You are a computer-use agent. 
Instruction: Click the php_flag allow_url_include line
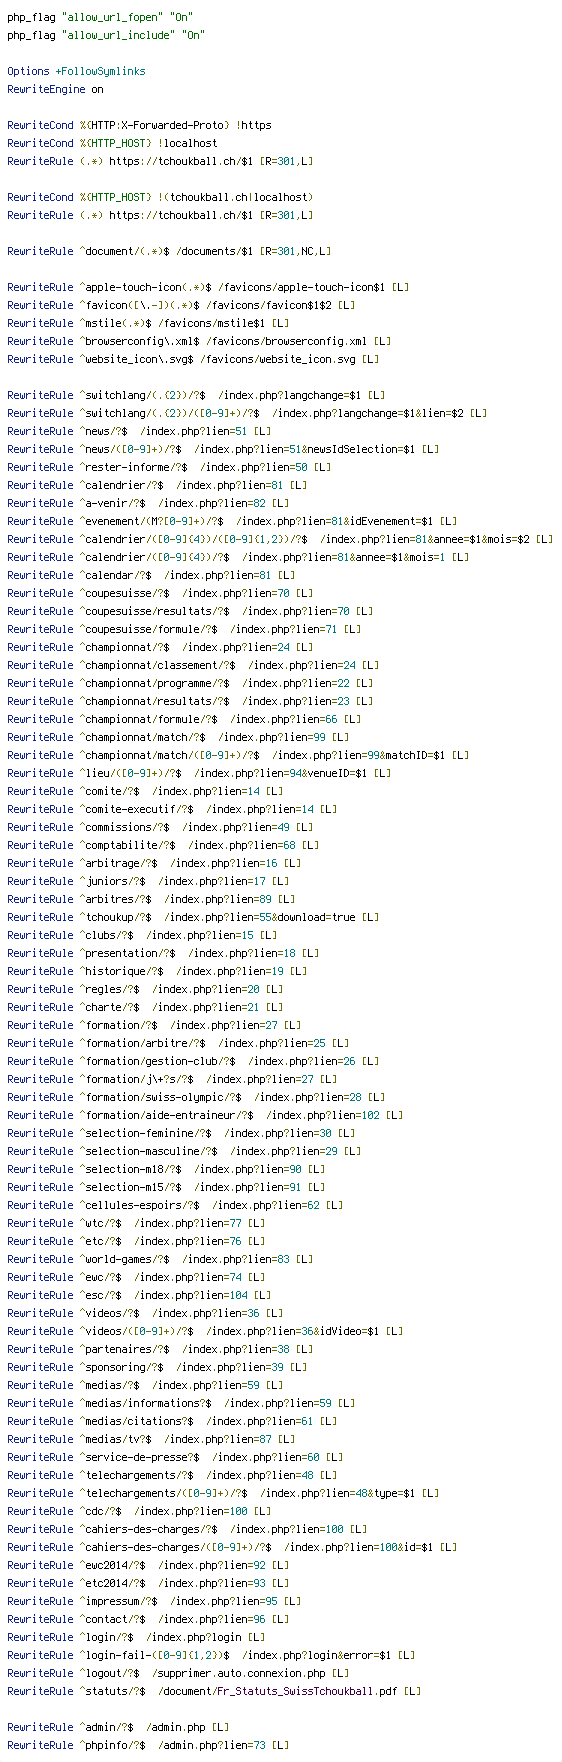[x=106, y=35]
